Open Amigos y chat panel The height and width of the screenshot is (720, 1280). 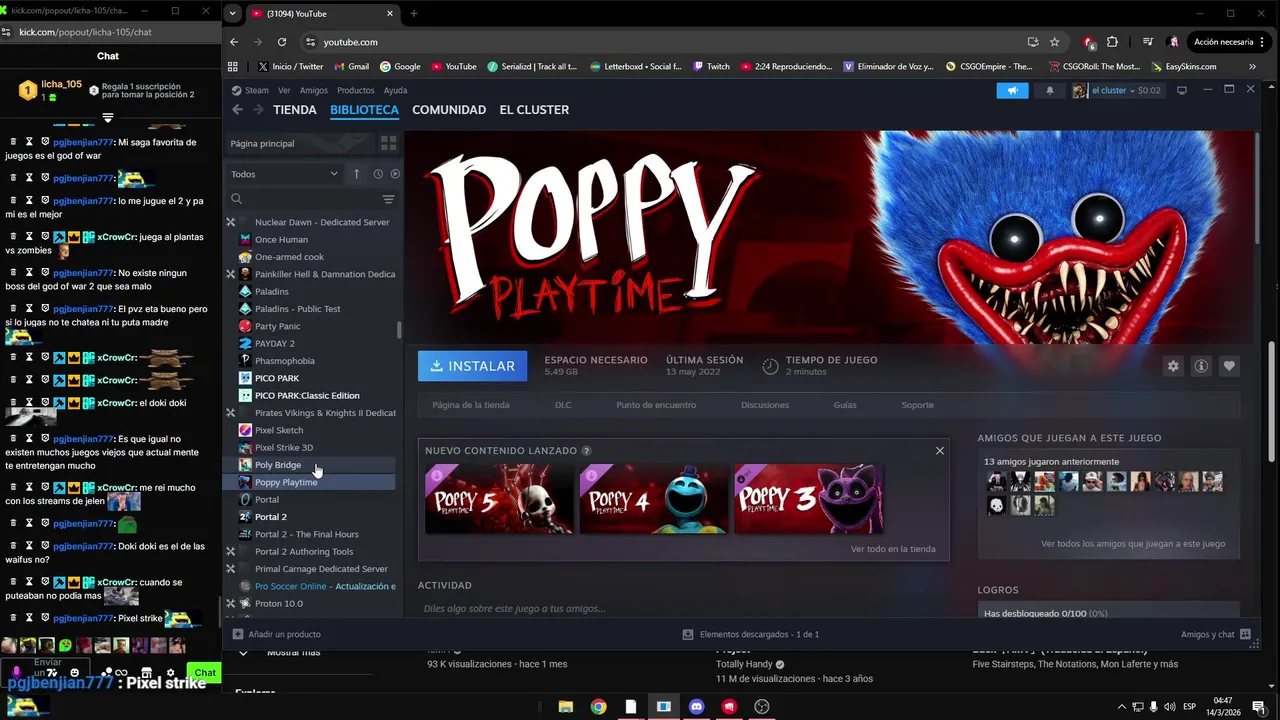click(1215, 634)
